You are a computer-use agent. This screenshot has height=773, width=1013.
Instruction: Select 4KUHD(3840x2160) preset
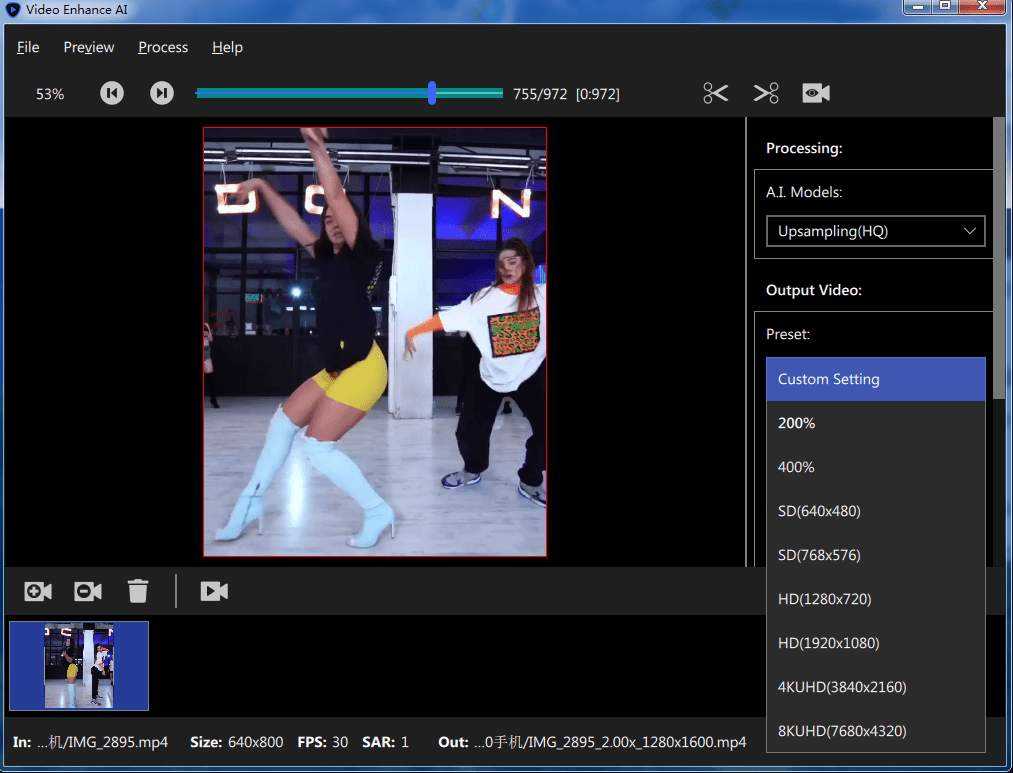(875, 686)
